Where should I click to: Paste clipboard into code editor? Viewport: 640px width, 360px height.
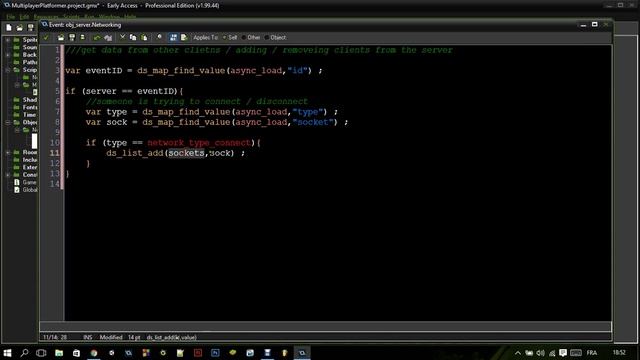tap(144, 38)
